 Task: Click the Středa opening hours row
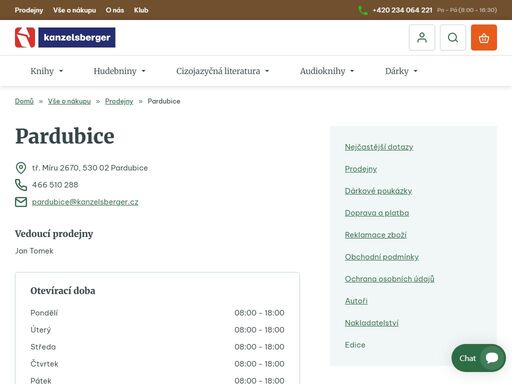(157, 347)
